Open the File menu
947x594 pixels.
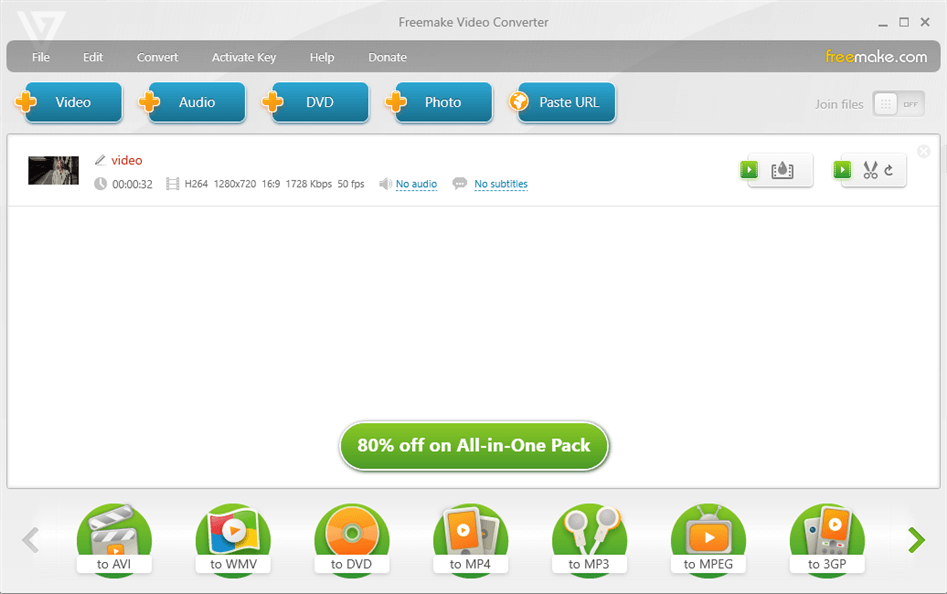[x=40, y=57]
